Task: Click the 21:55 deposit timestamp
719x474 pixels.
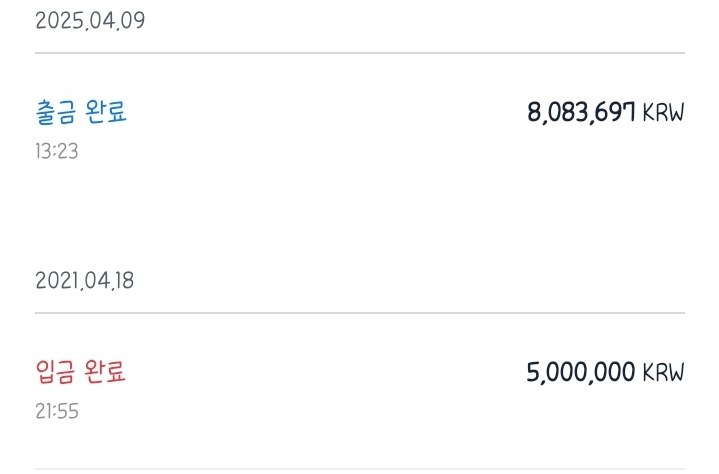Action: [57, 411]
